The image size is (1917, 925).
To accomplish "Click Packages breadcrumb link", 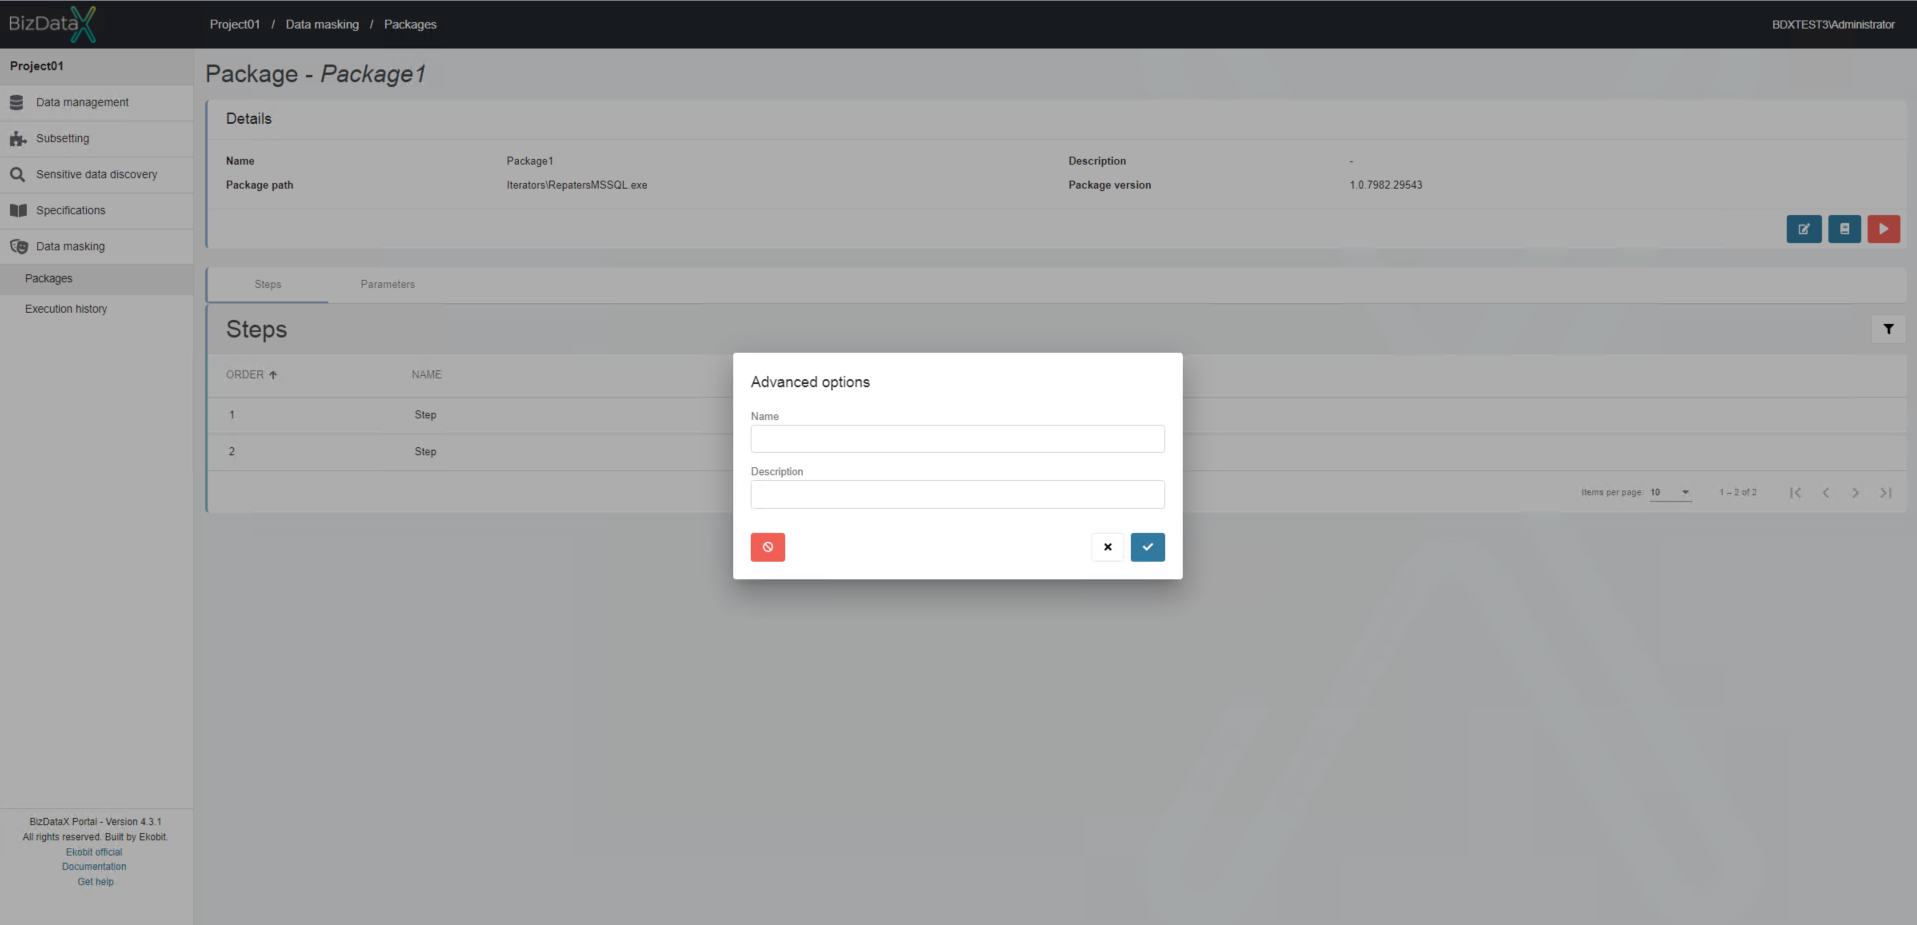I will click(410, 24).
